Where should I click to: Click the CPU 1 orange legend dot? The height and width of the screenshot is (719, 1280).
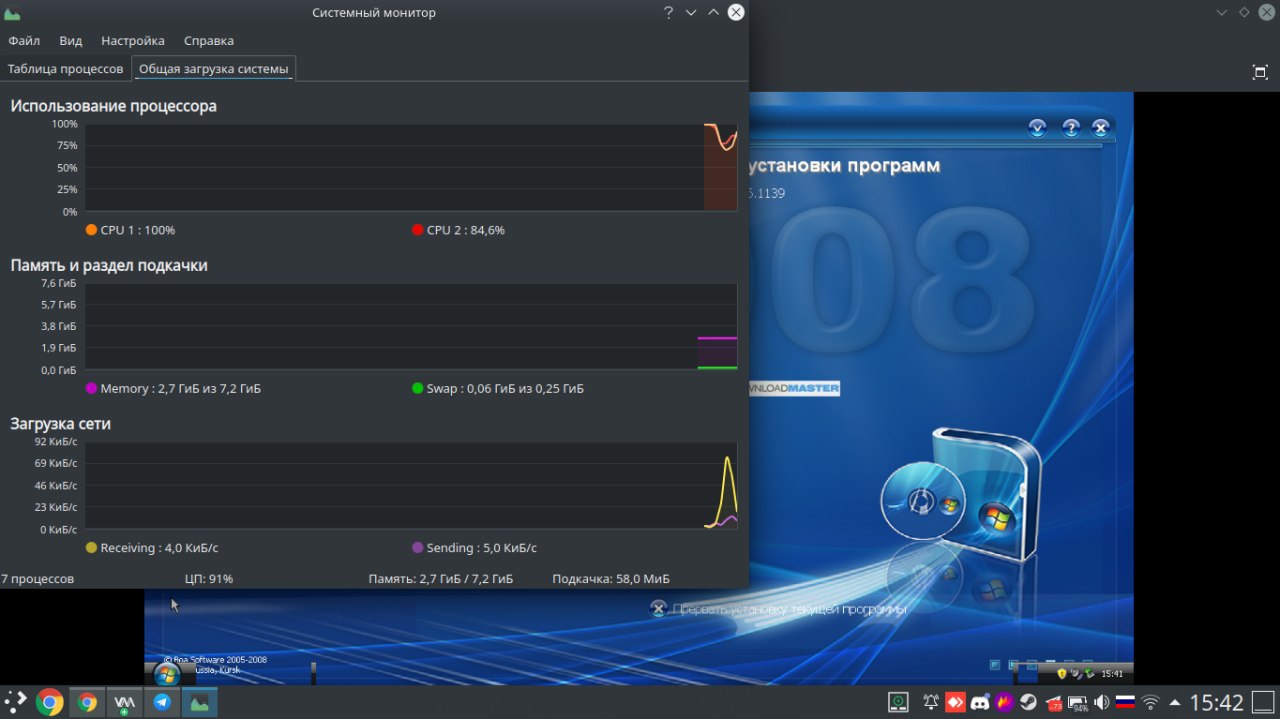click(91, 230)
